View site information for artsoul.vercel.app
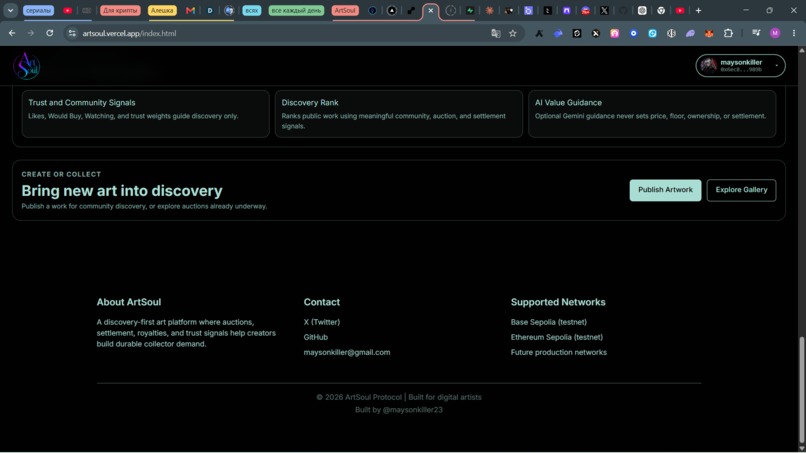The width and height of the screenshot is (806, 453). (x=72, y=33)
